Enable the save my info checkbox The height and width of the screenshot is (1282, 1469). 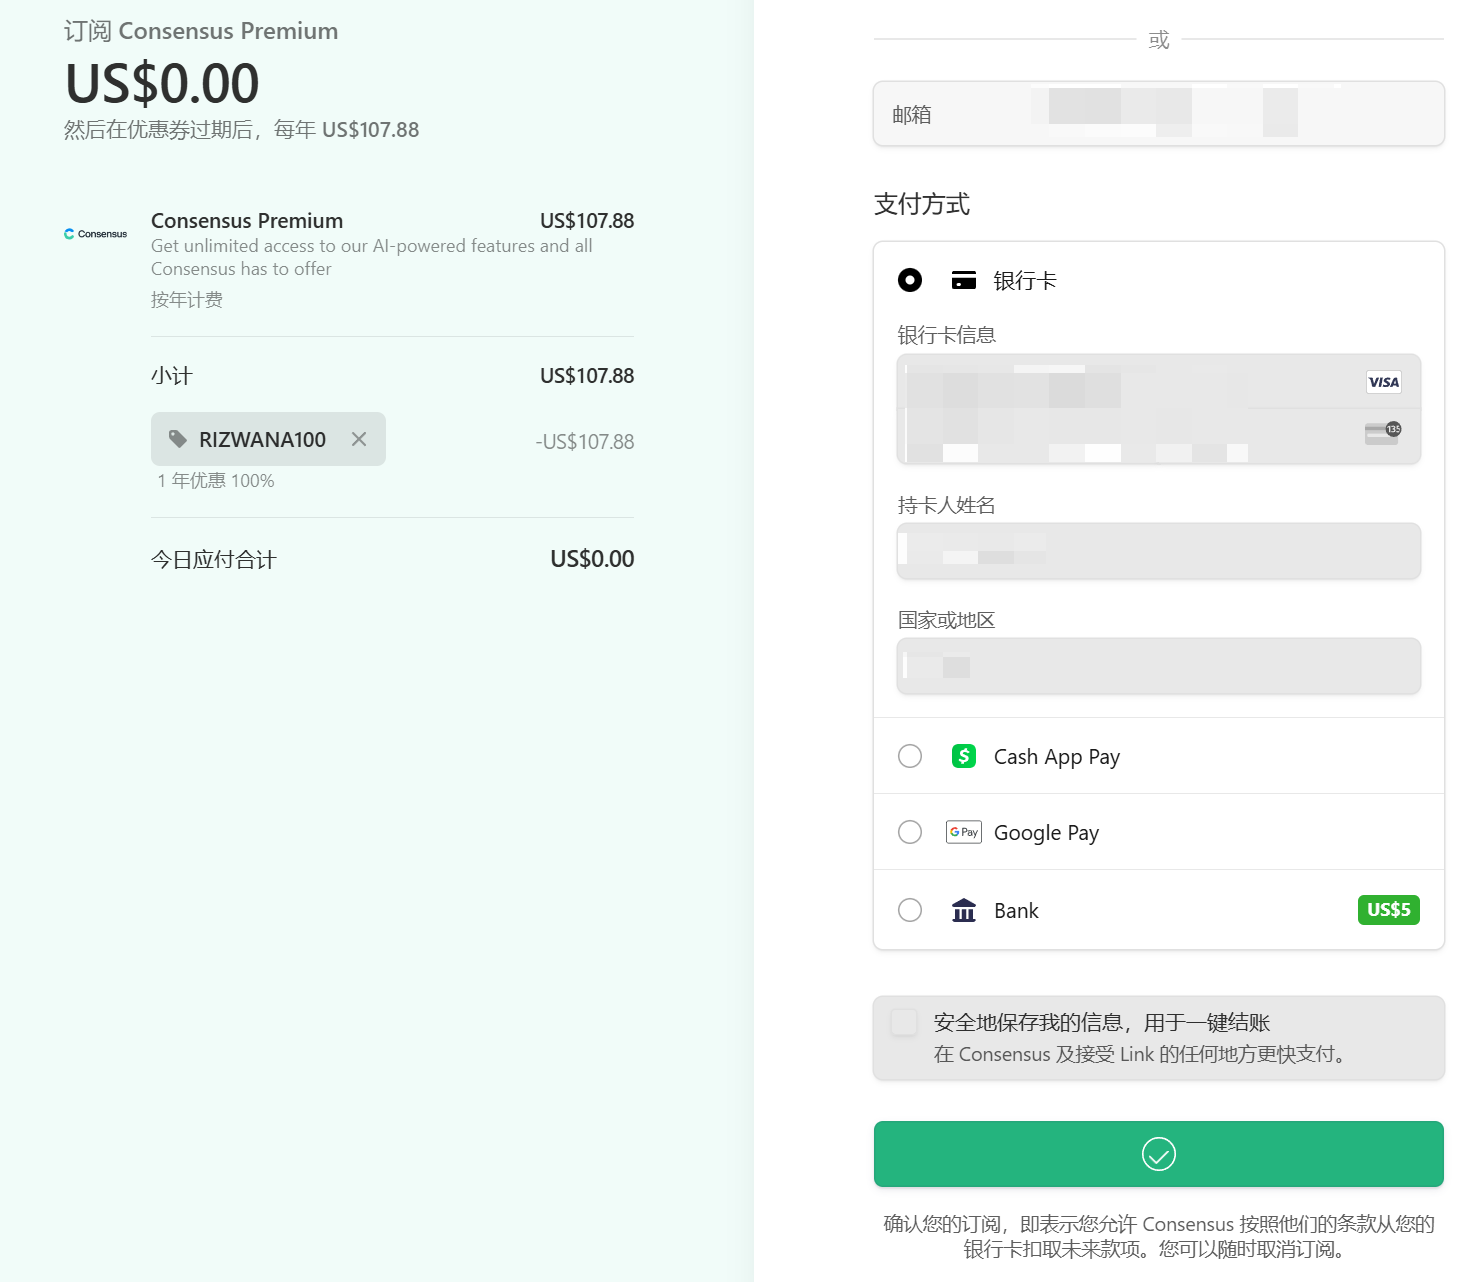(904, 1022)
